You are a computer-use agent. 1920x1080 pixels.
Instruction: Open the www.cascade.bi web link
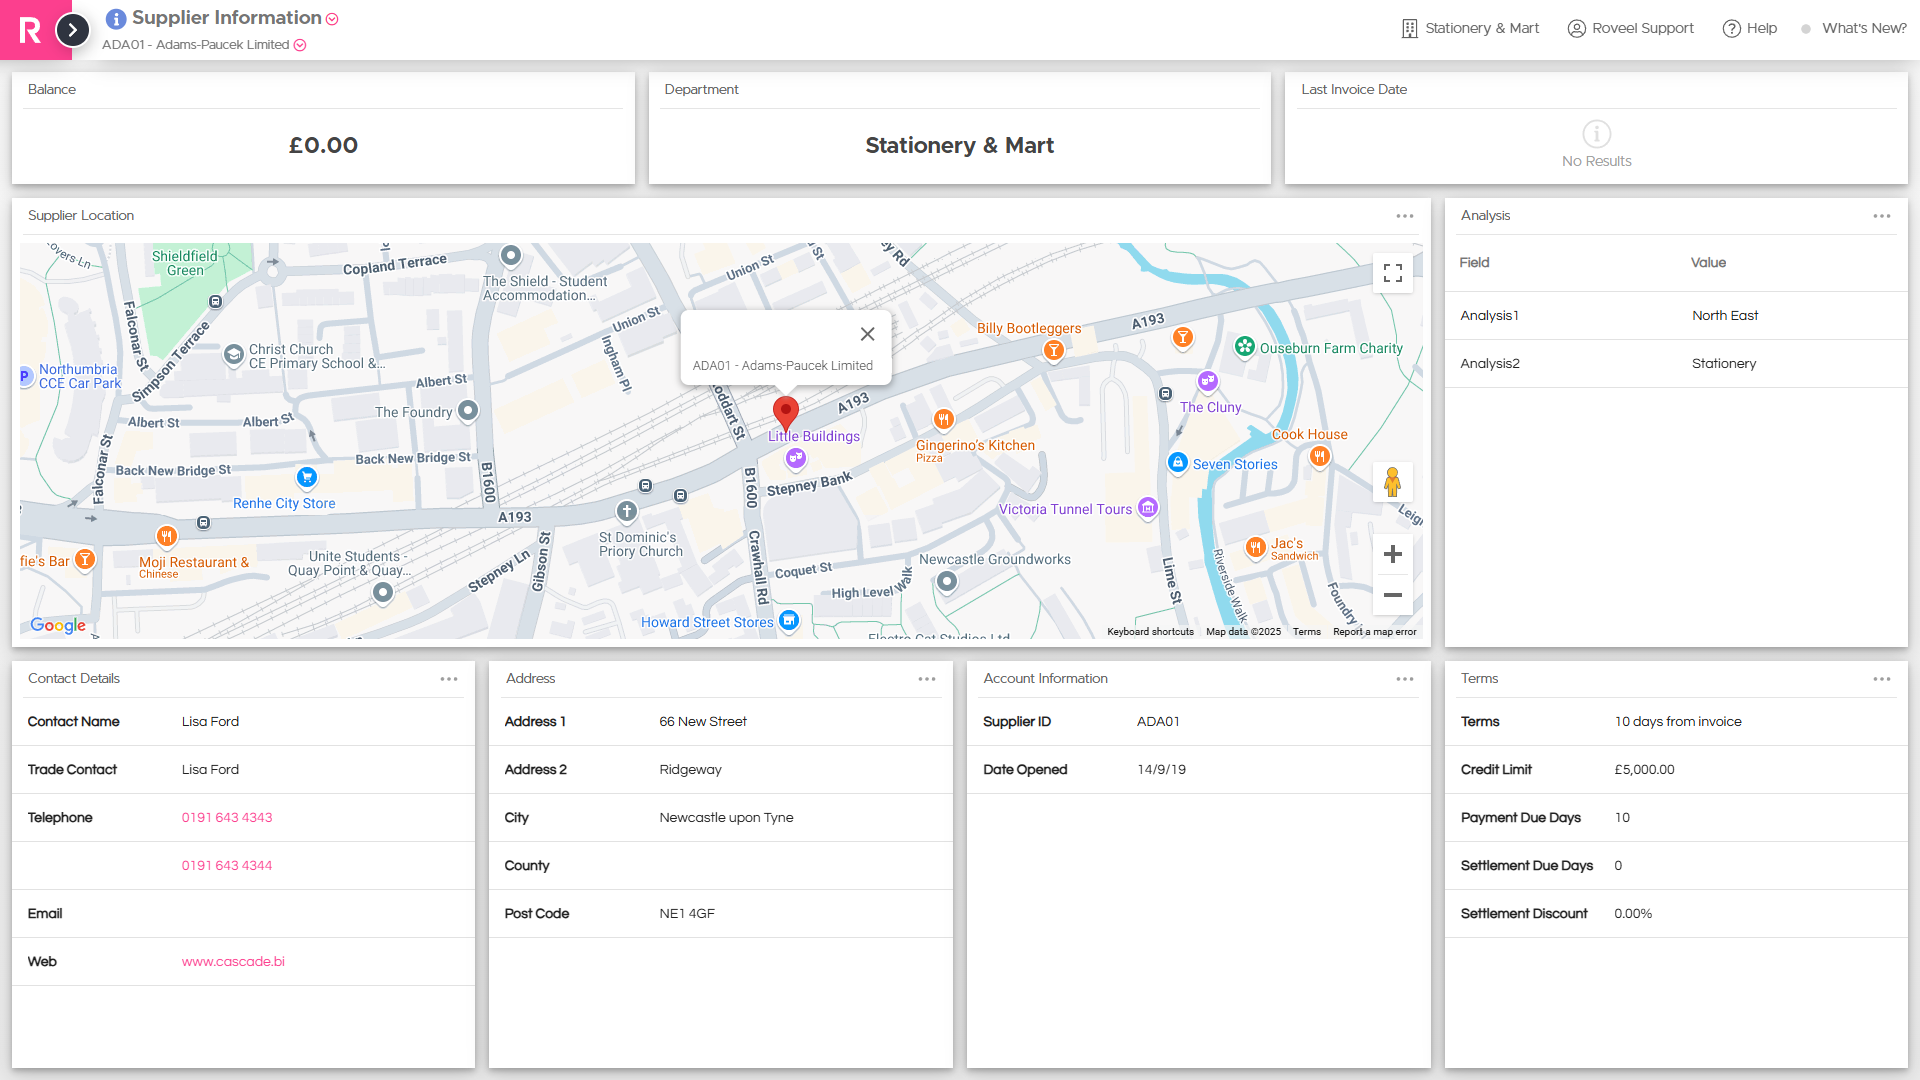[x=233, y=961]
